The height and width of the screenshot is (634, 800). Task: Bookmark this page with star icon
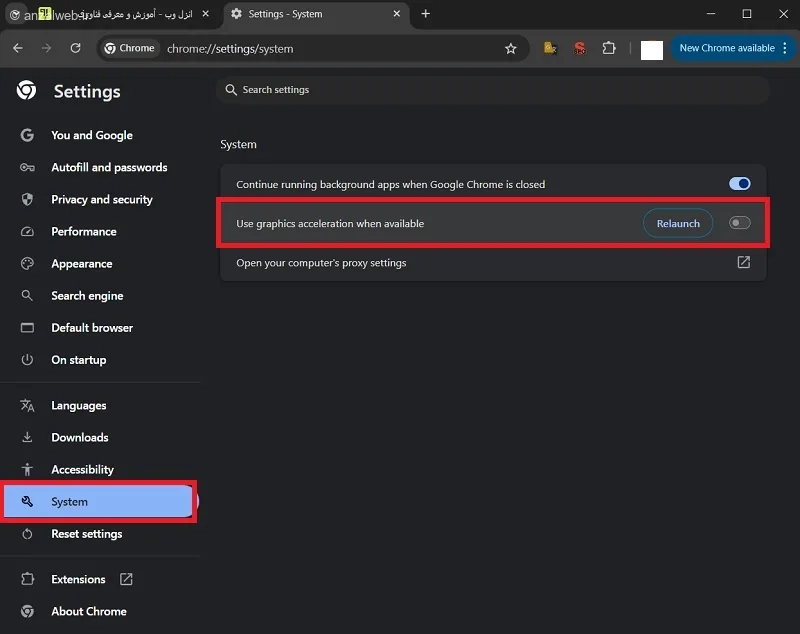510,48
